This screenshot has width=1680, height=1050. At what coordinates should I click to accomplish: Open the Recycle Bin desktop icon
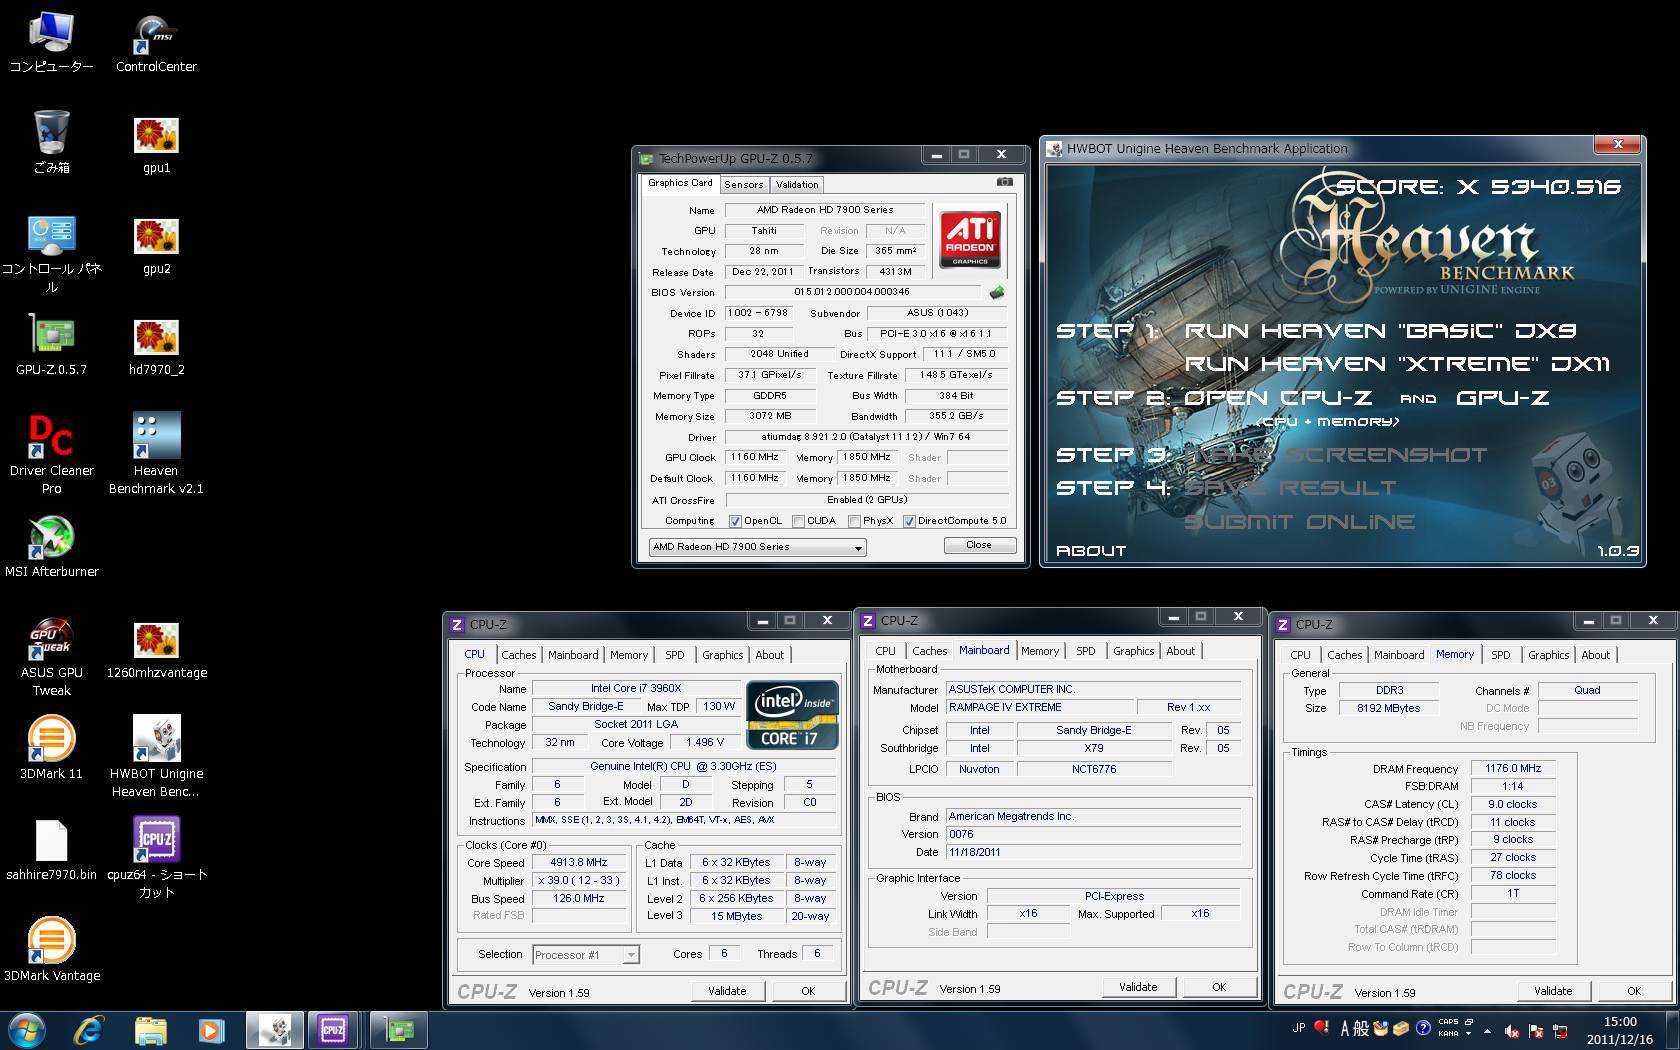pos(52,143)
